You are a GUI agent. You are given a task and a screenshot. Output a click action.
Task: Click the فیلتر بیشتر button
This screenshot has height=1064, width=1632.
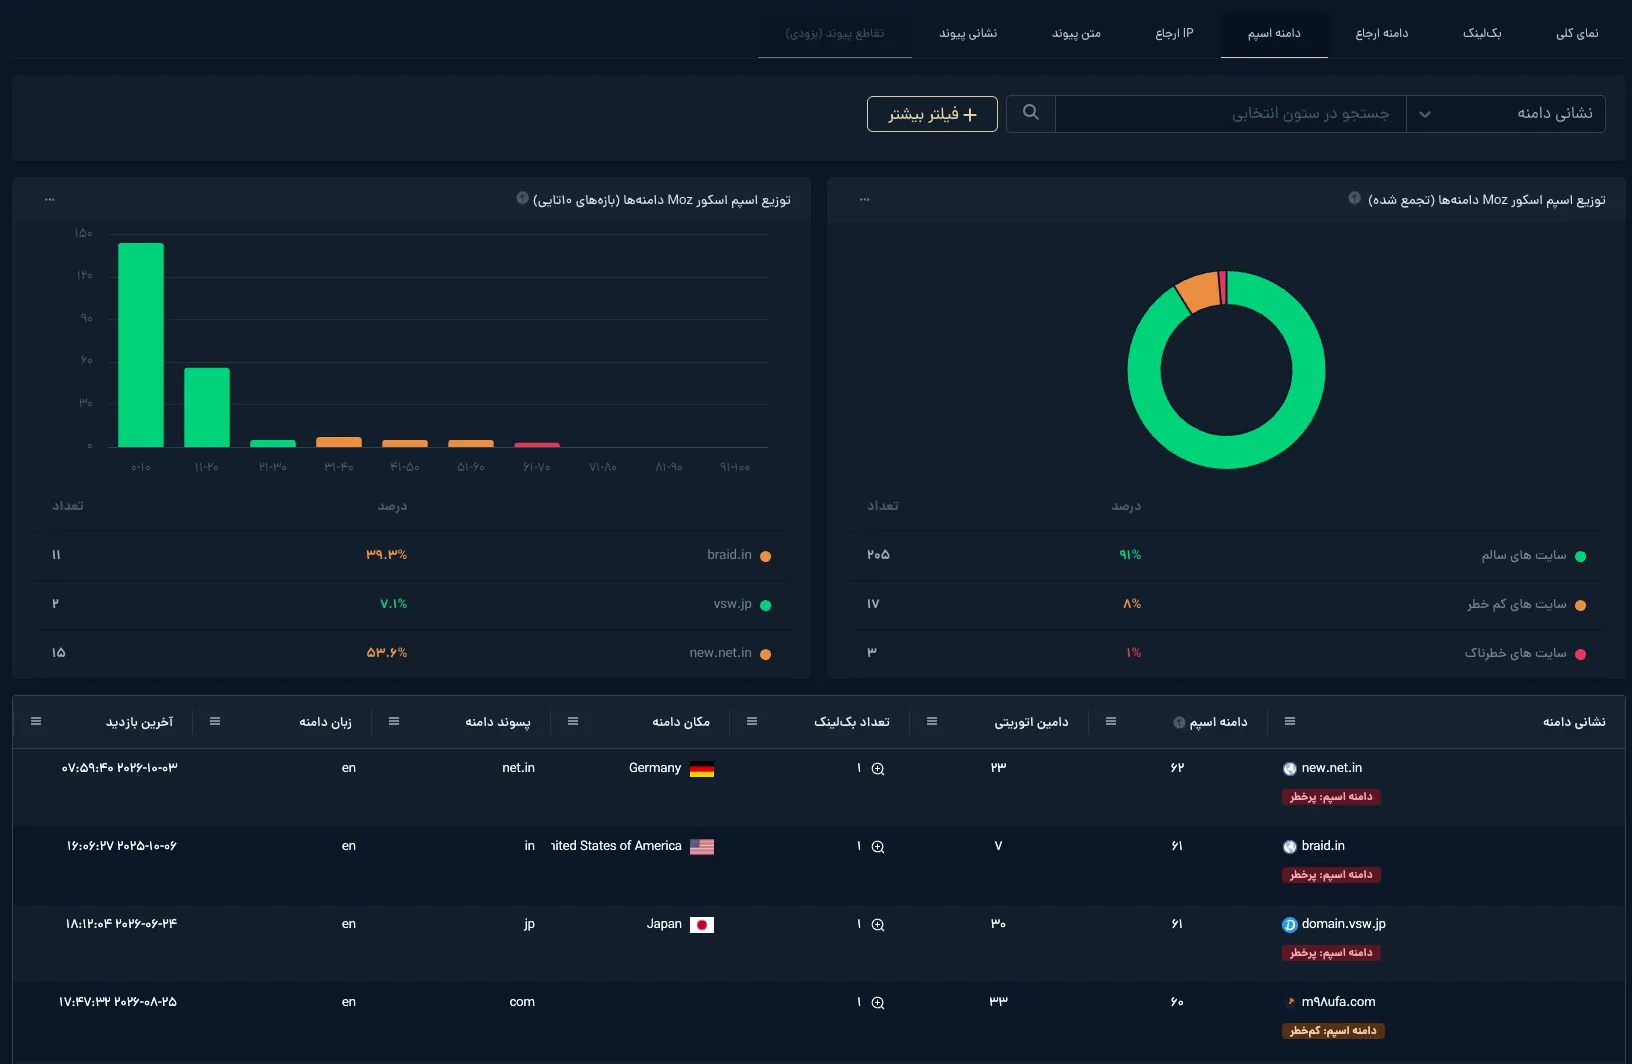point(932,114)
